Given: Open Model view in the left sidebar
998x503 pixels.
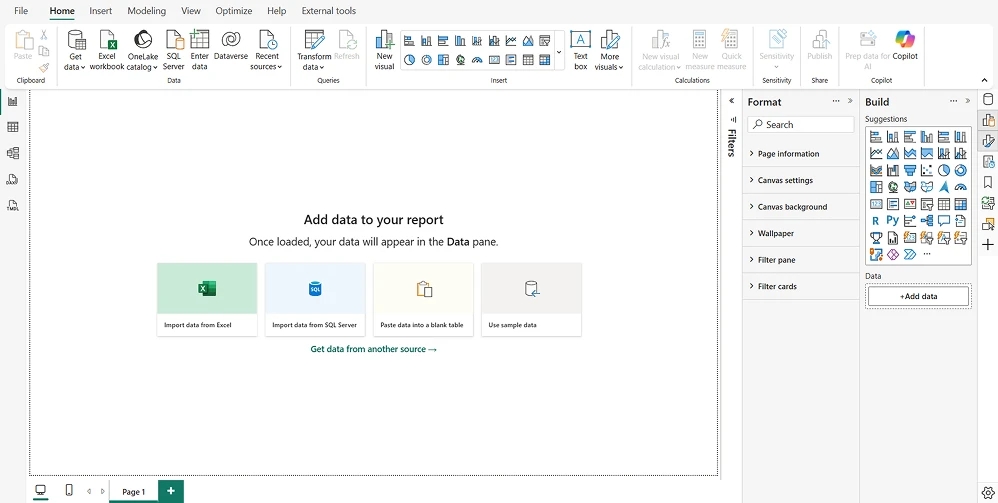Looking at the screenshot, I should coord(13,153).
